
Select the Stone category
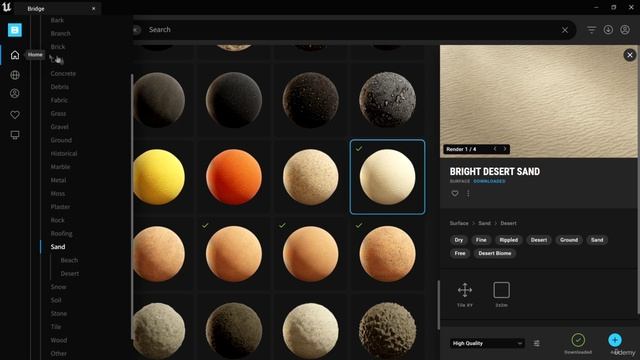click(59, 313)
